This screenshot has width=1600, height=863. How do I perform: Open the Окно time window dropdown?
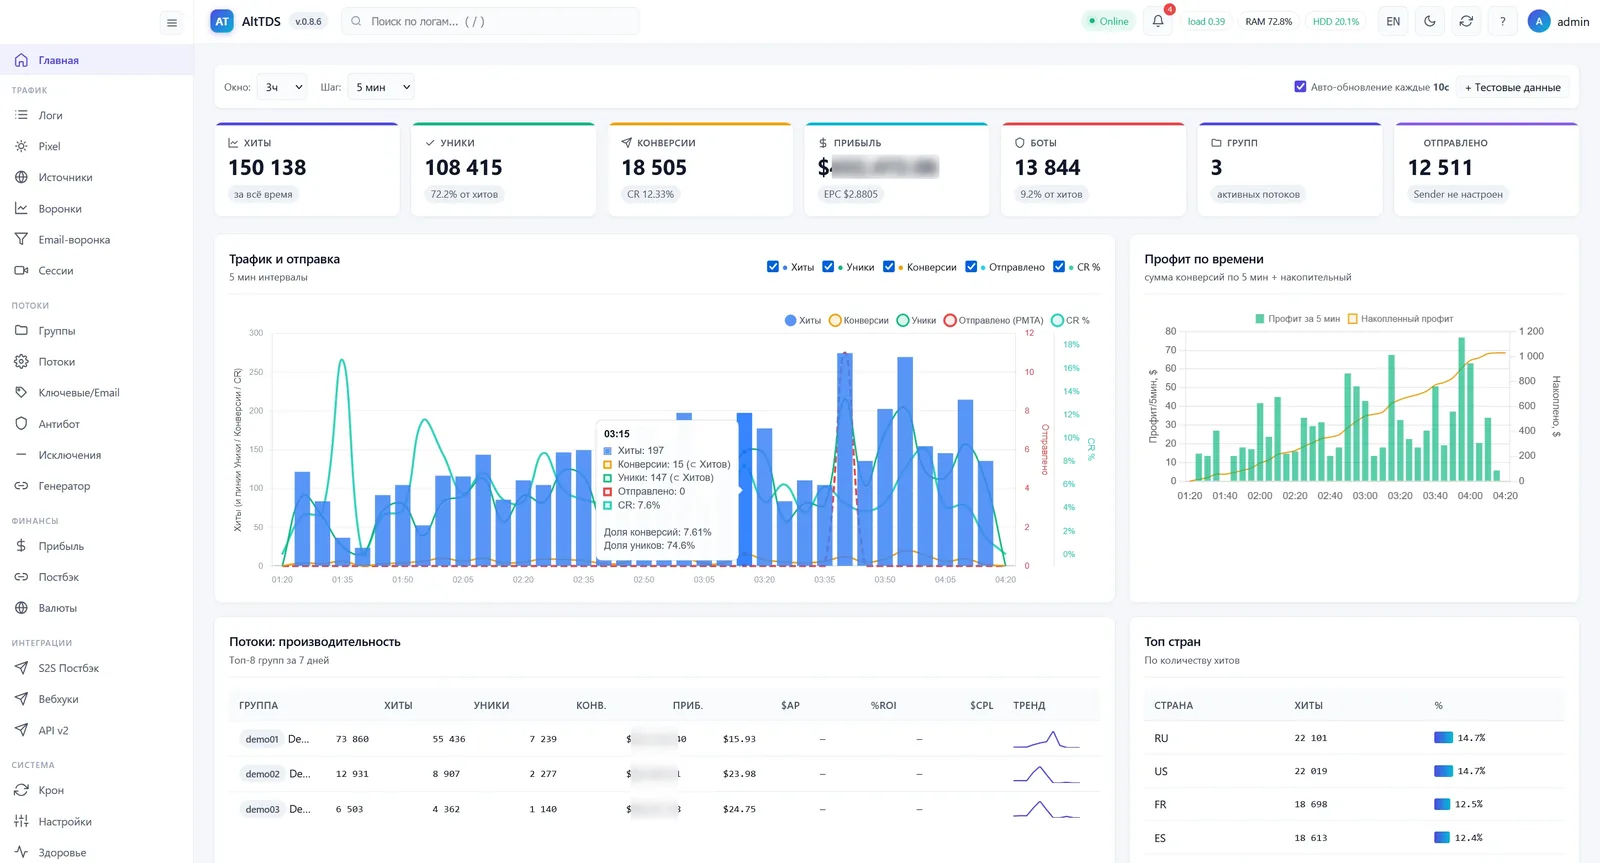(x=282, y=87)
